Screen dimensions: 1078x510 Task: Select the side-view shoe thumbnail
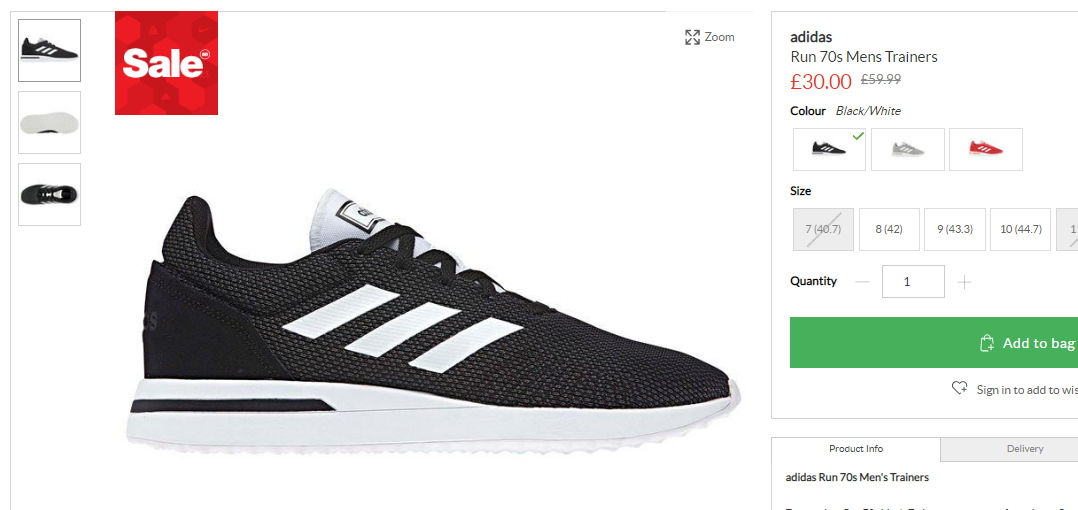point(50,50)
